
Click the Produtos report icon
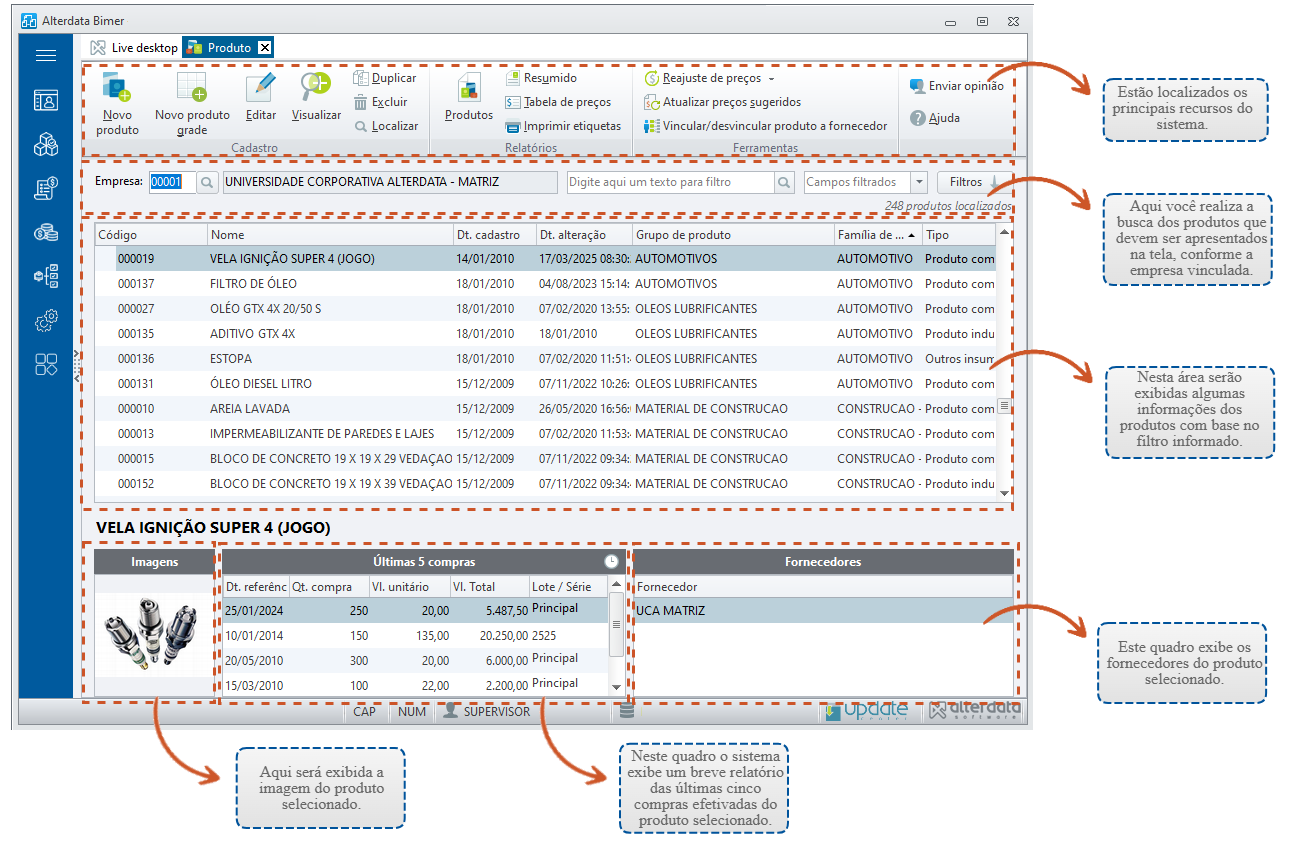(x=469, y=88)
